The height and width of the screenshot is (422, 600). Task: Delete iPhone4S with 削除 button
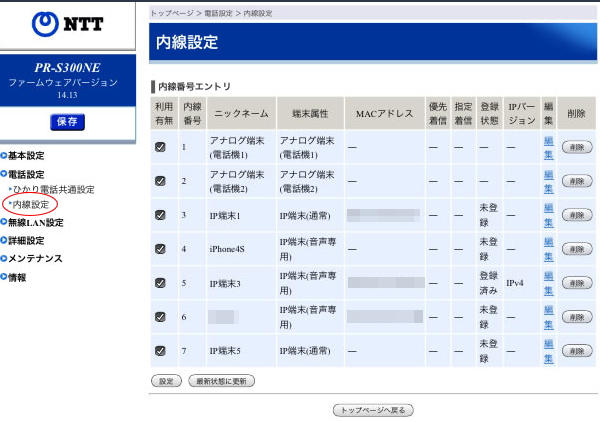577,249
